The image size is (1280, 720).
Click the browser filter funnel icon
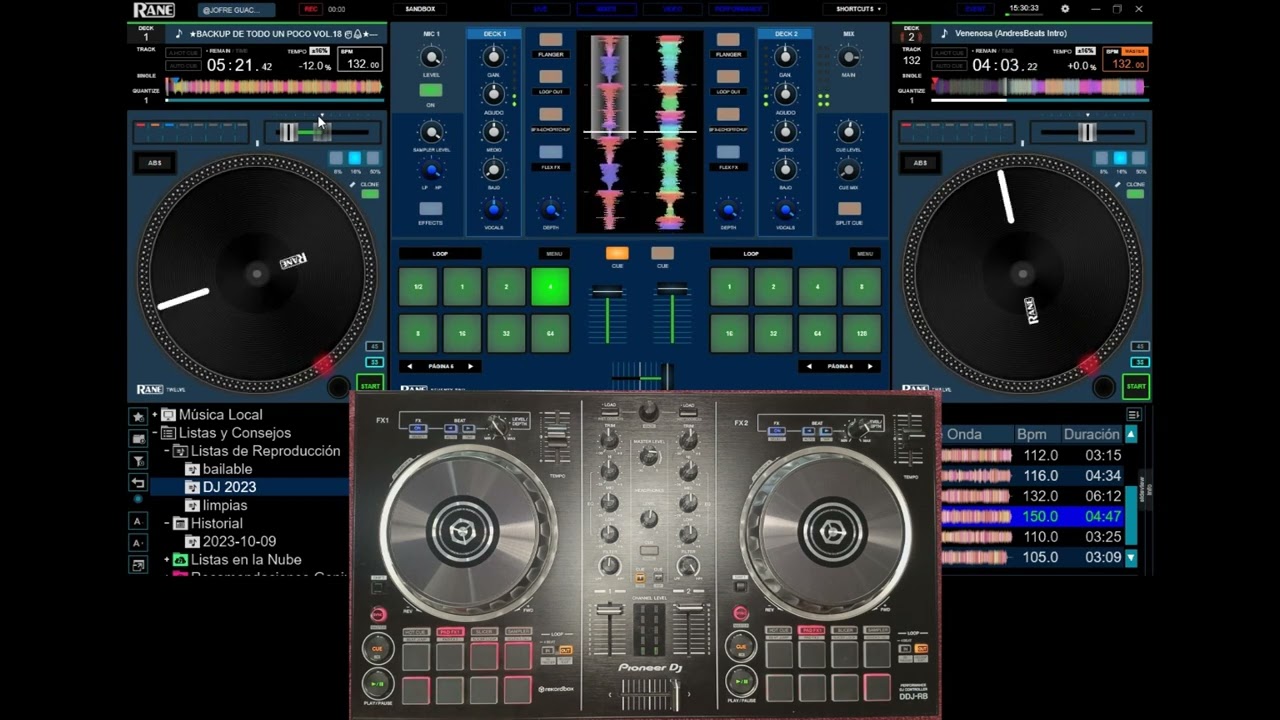(x=138, y=461)
